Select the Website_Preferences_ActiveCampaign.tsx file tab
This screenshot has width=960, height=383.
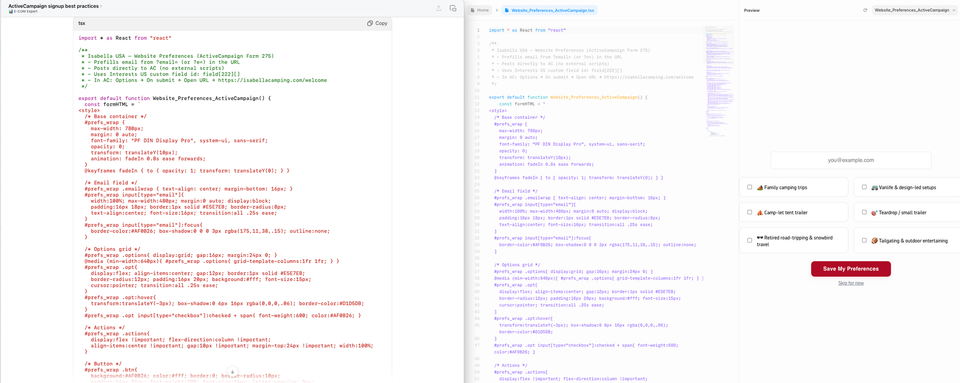pyautogui.click(x=549, y=10)
